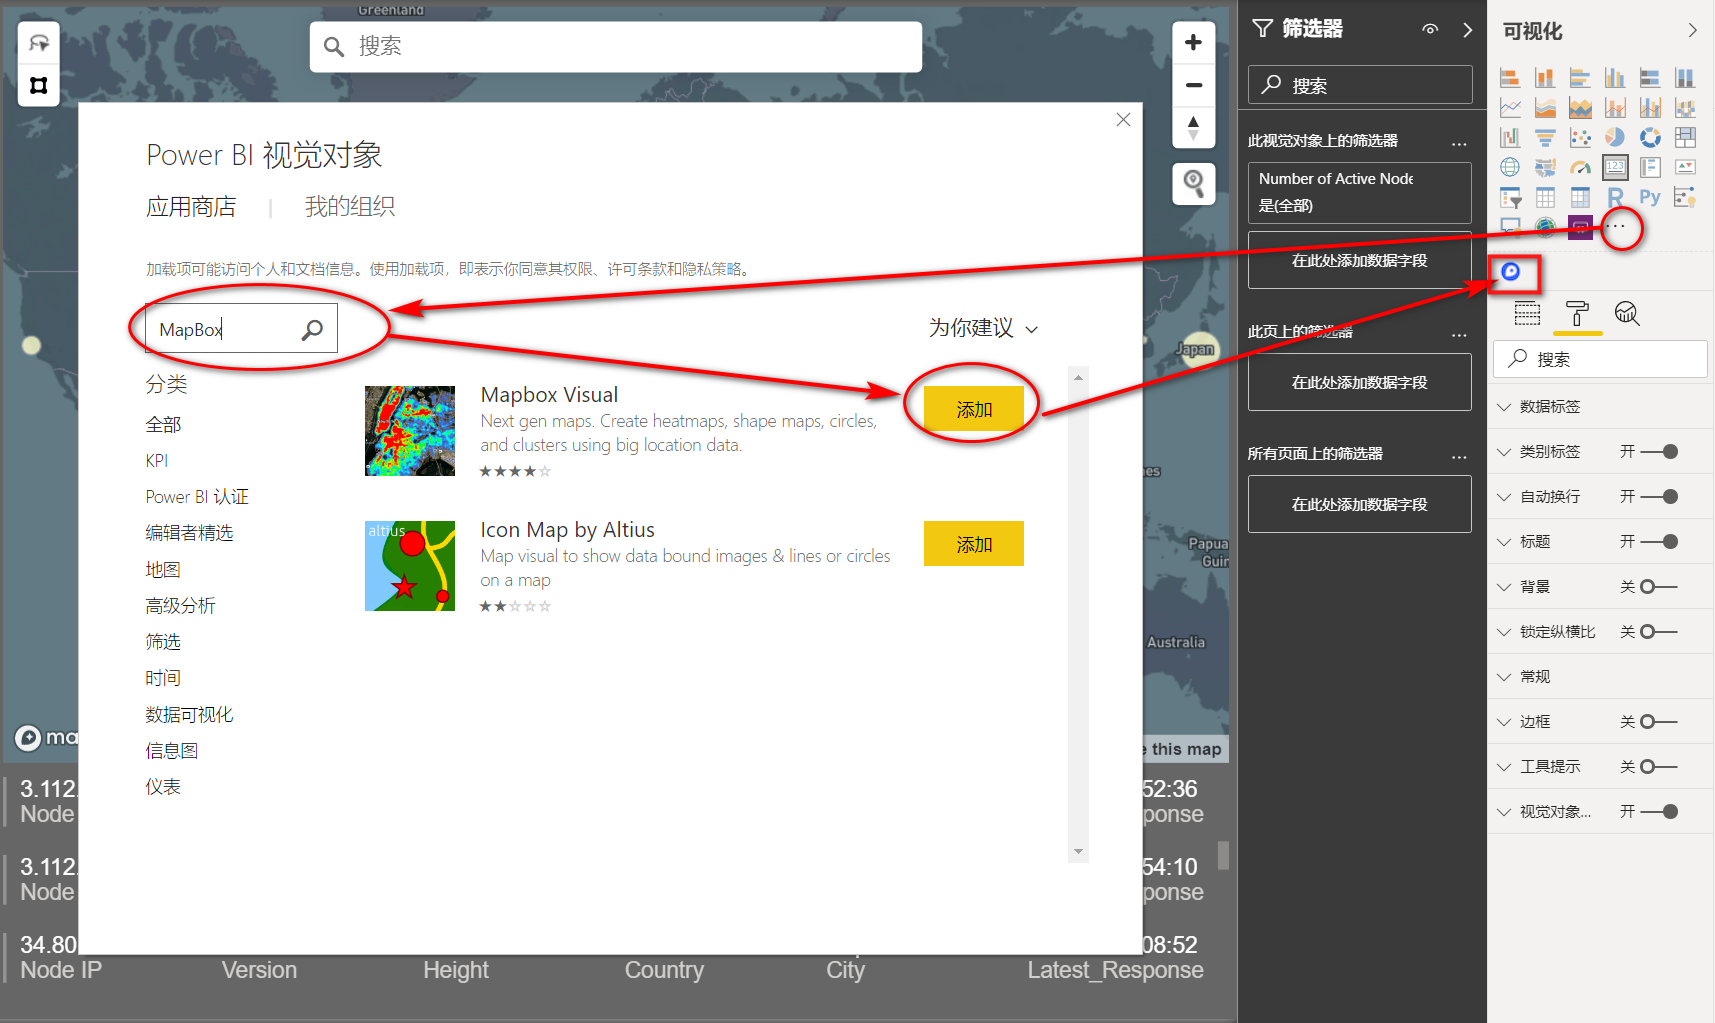Click the filters eye preview icon
Viewport: 1715px width, 1023px height.
pyautogui.click(x=1430, y=29)
